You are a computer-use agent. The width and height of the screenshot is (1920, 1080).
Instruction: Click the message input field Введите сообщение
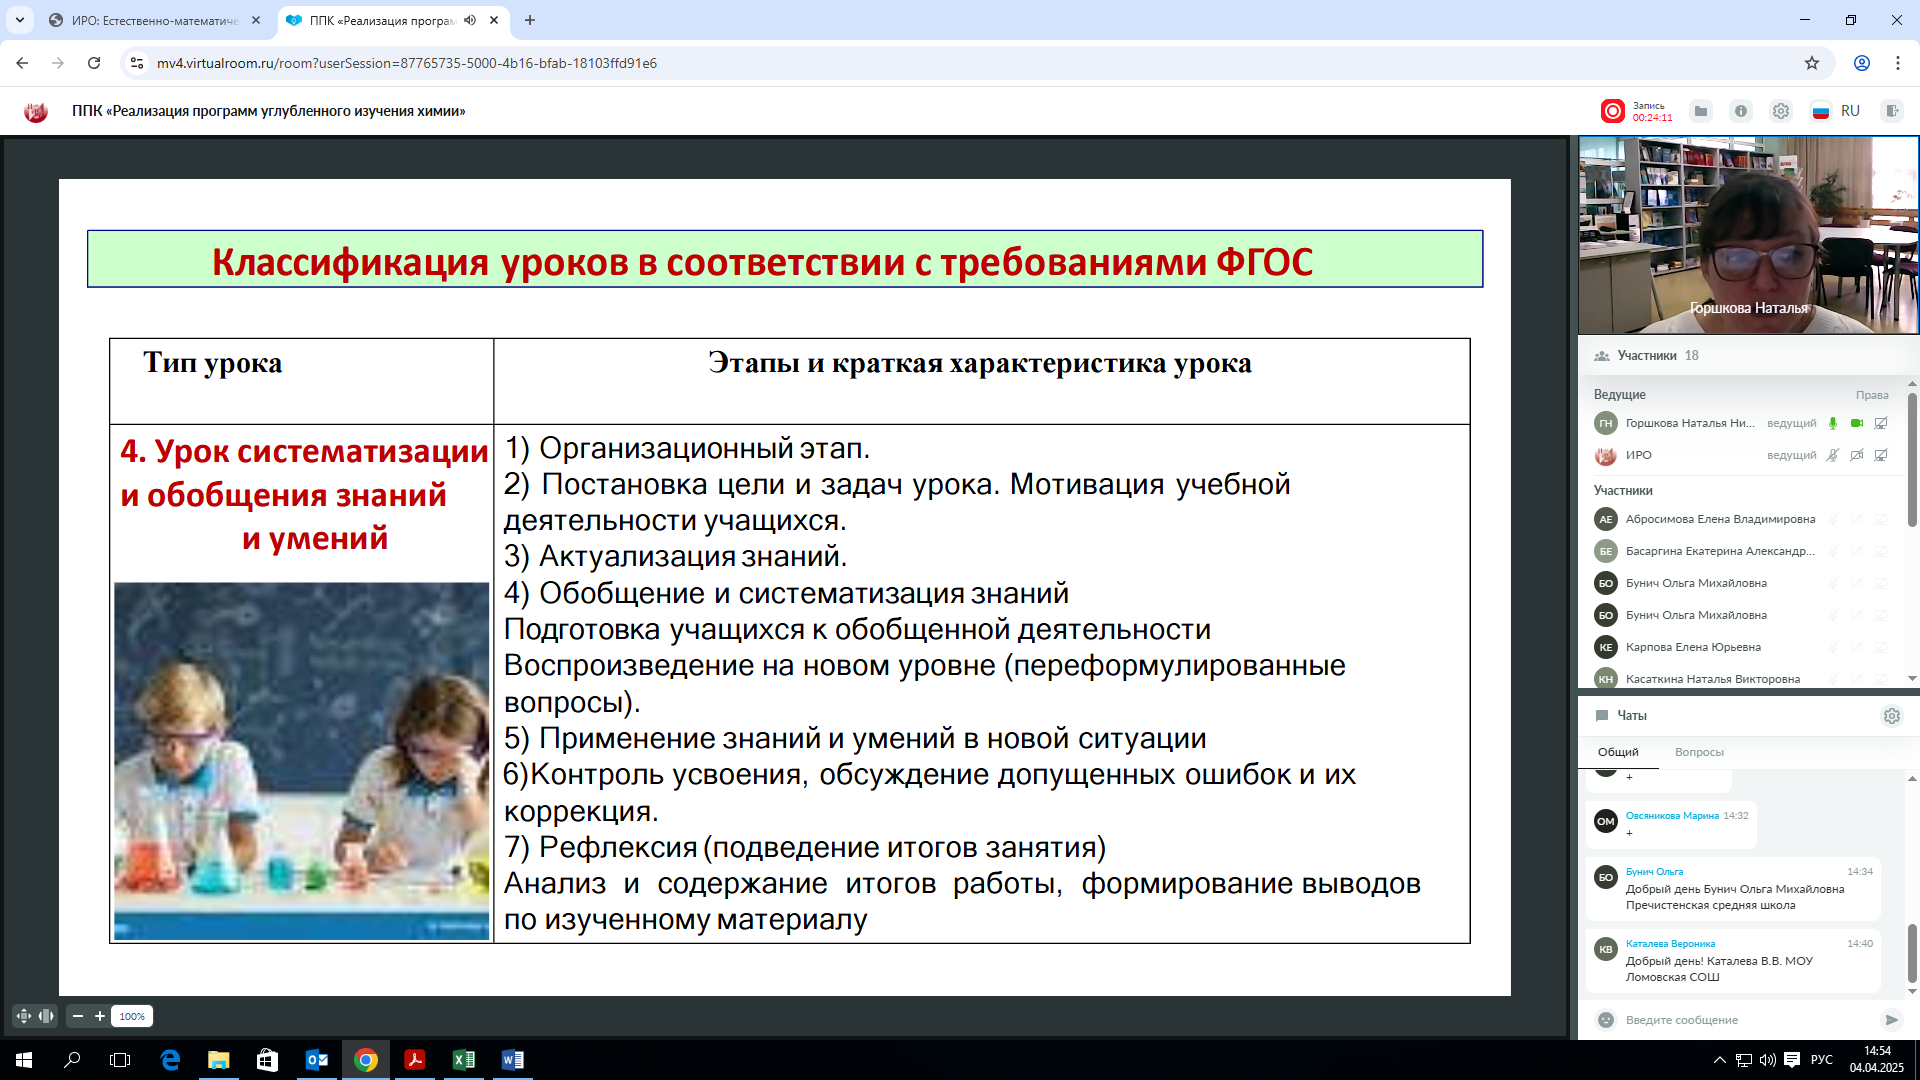[1748, 1020]
